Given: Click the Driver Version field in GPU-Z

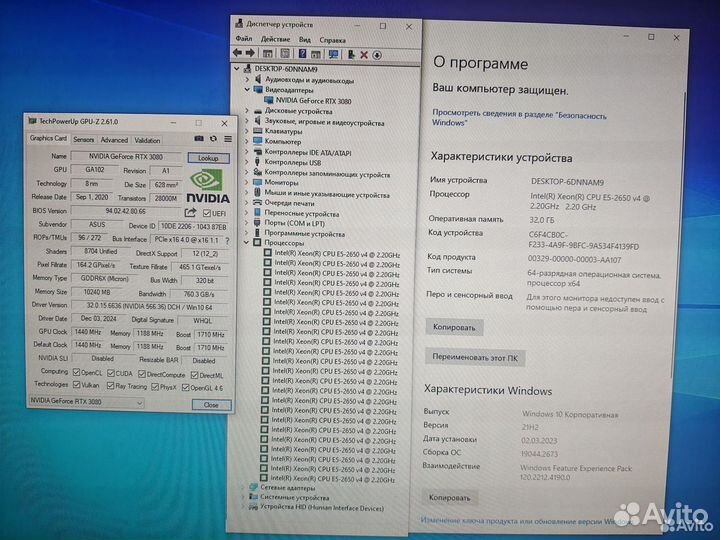Looking at the screenshot, I should pos(149,306).
